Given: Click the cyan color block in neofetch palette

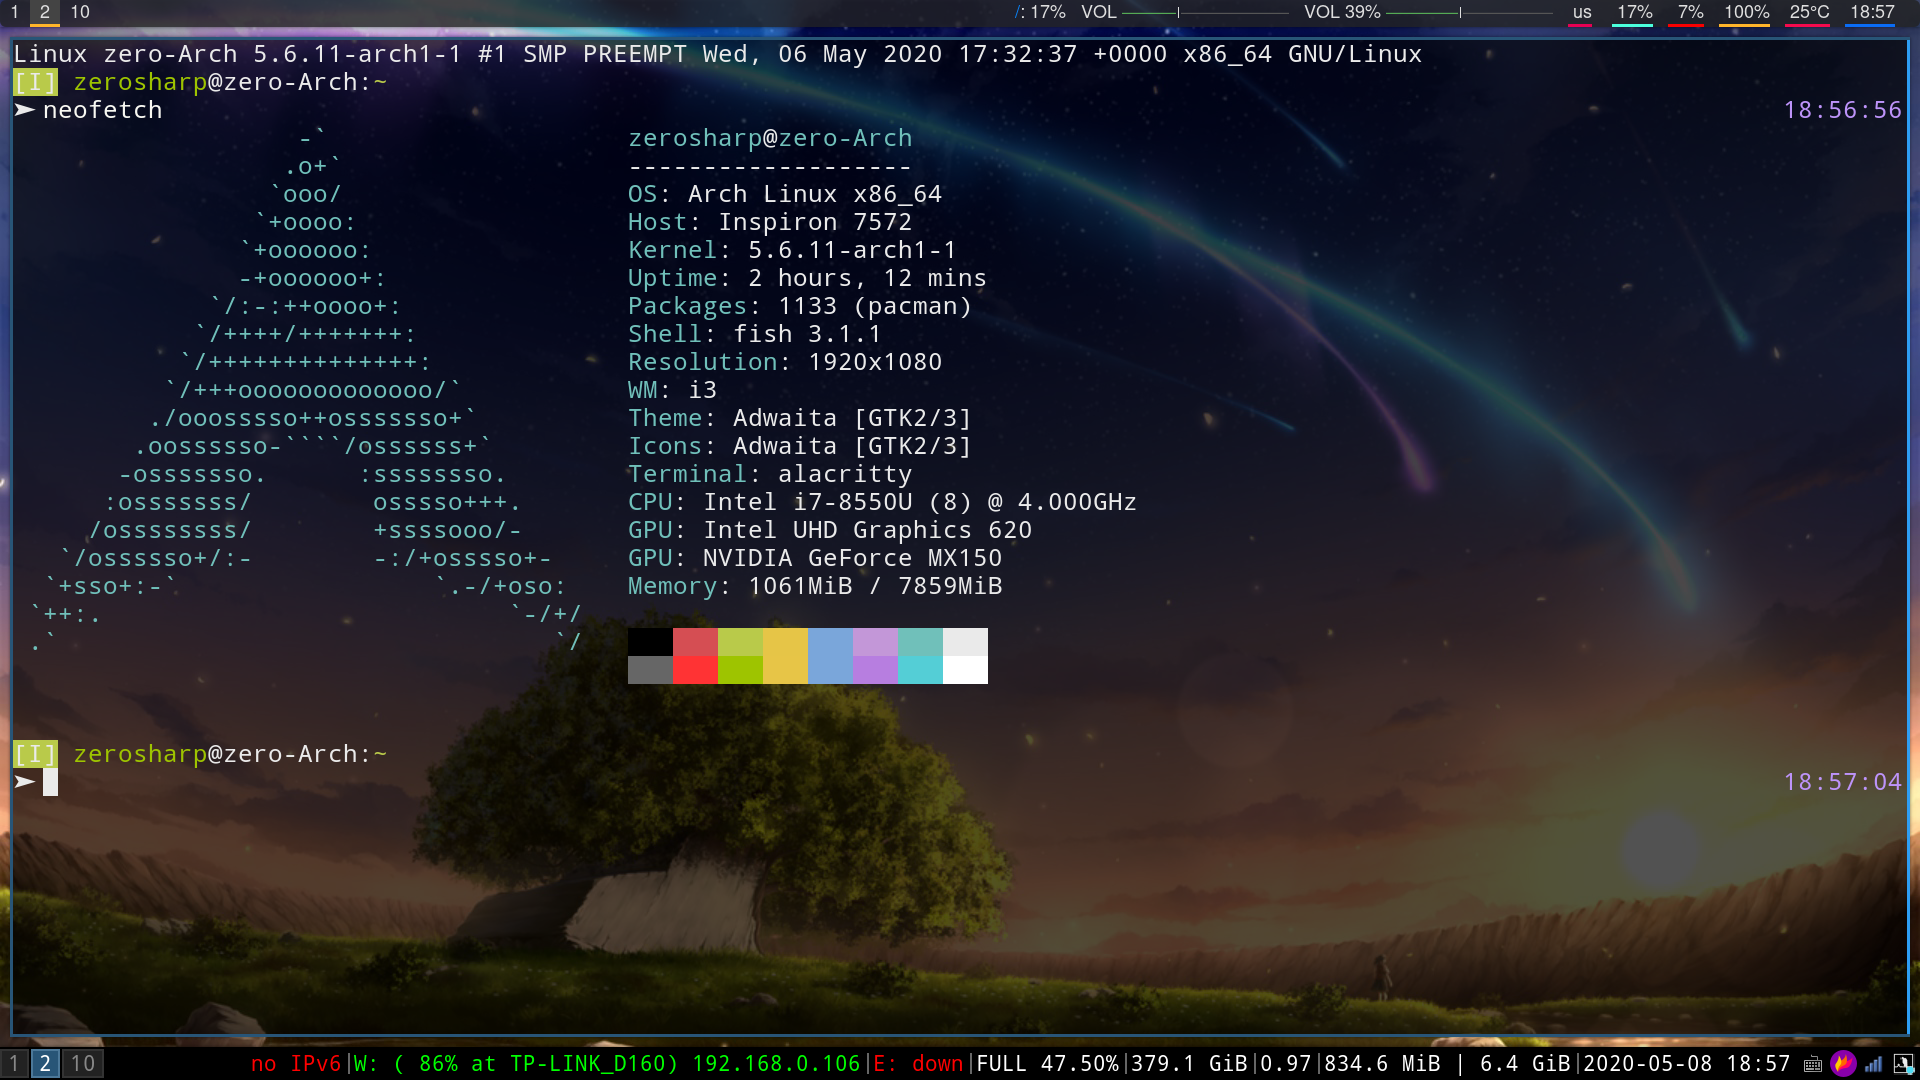Looking at the screenshot, I should (920, 670).
